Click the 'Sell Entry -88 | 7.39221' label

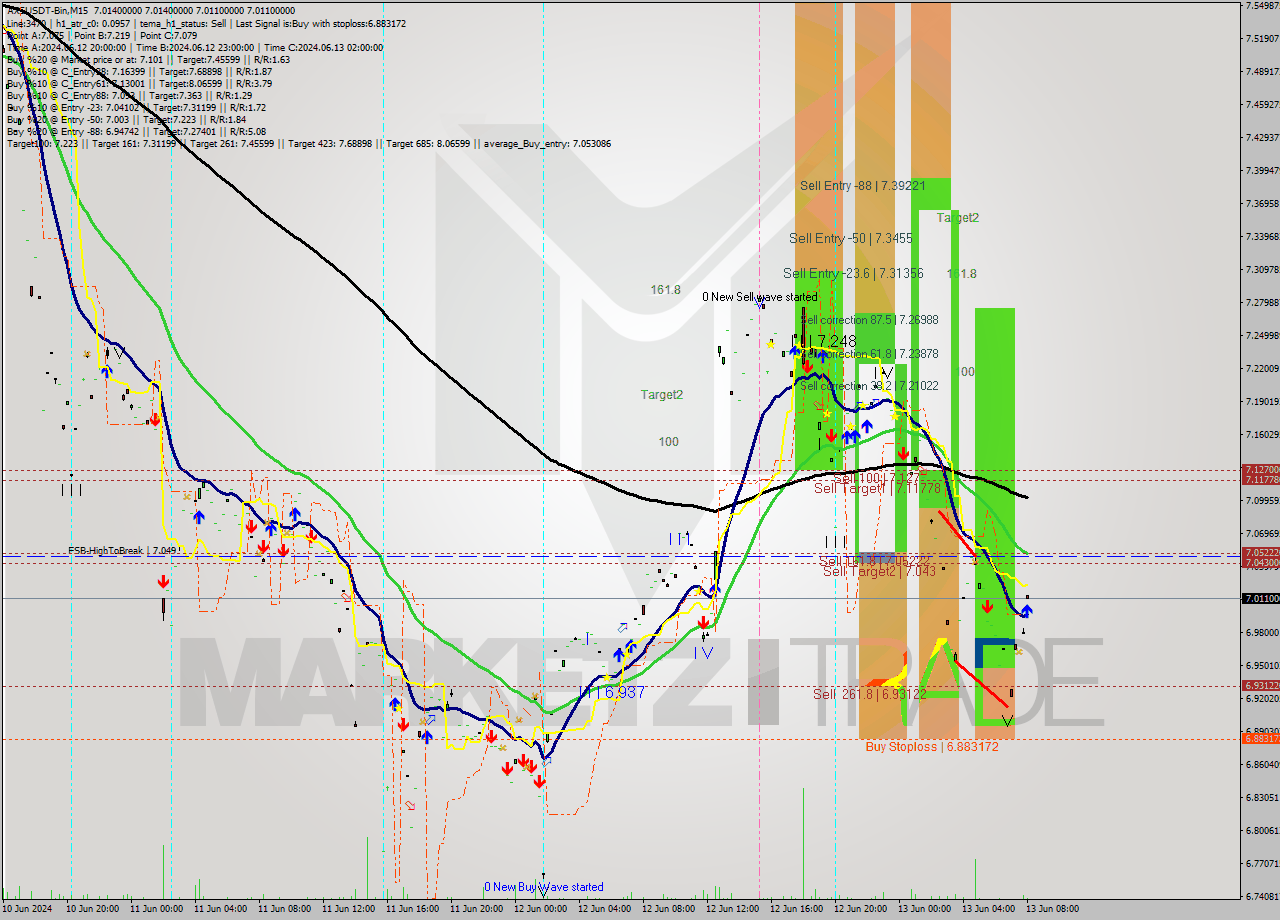coord(862,186)
